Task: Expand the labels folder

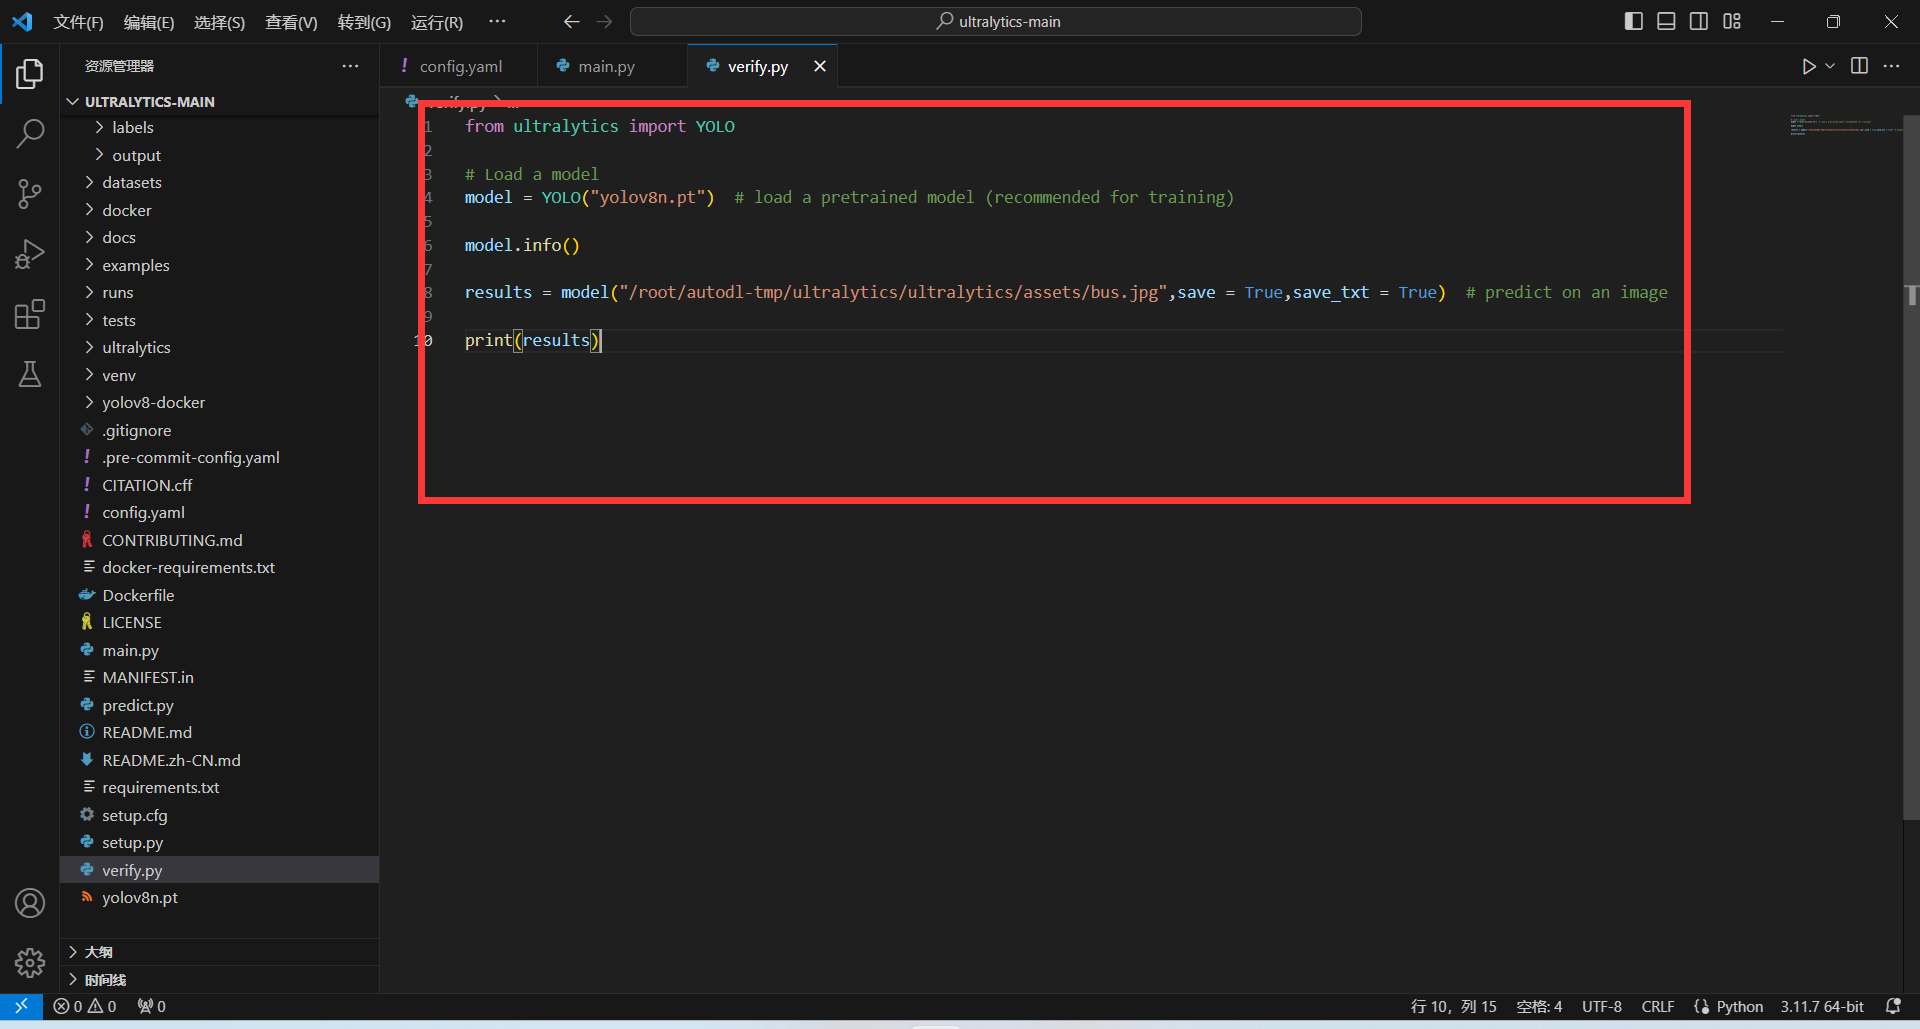Action: coord(220,128)
